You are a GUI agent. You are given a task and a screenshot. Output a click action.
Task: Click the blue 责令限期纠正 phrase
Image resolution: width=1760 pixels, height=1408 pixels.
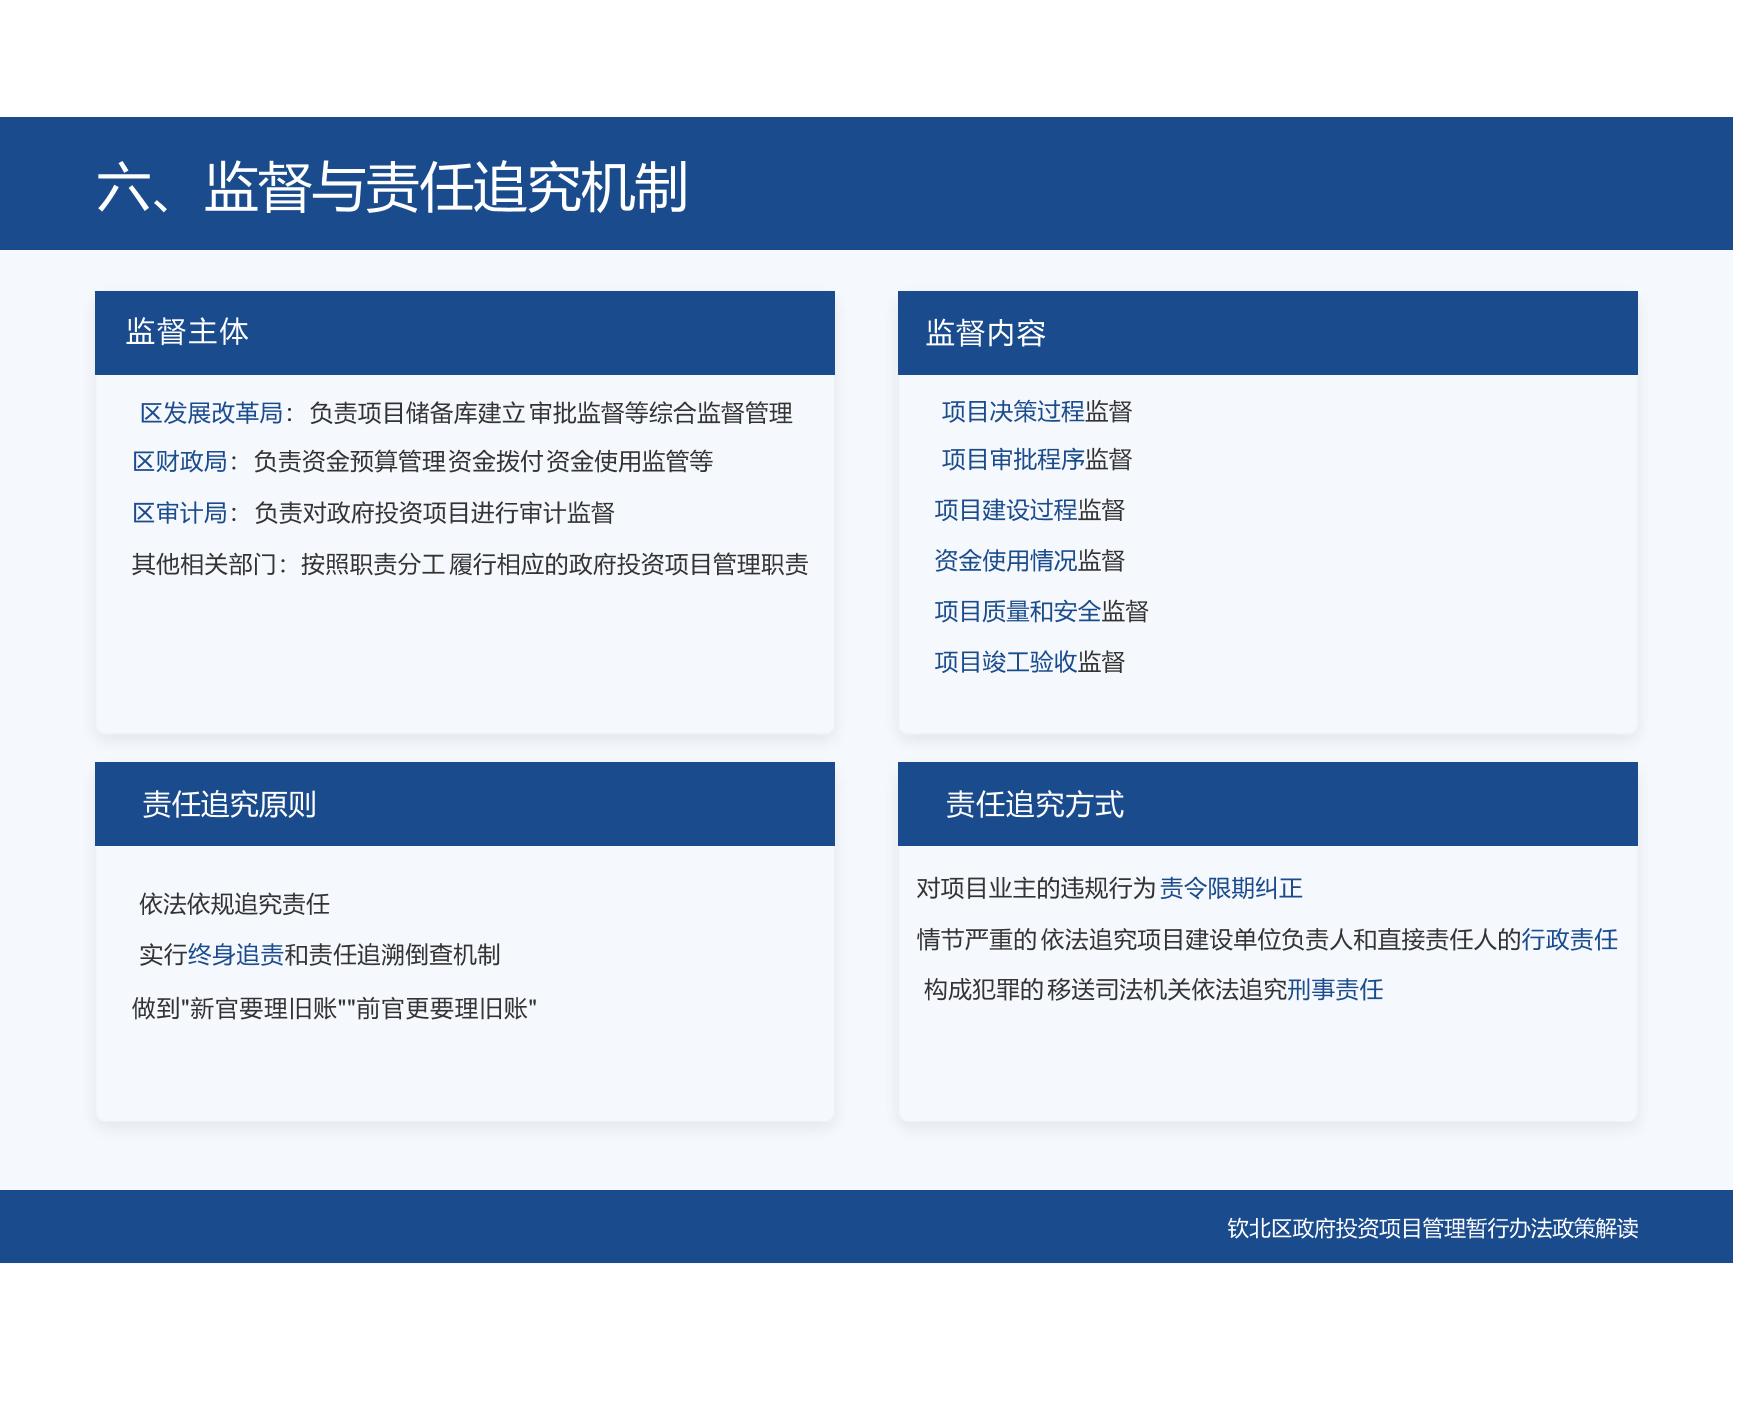coord(1231,888)
